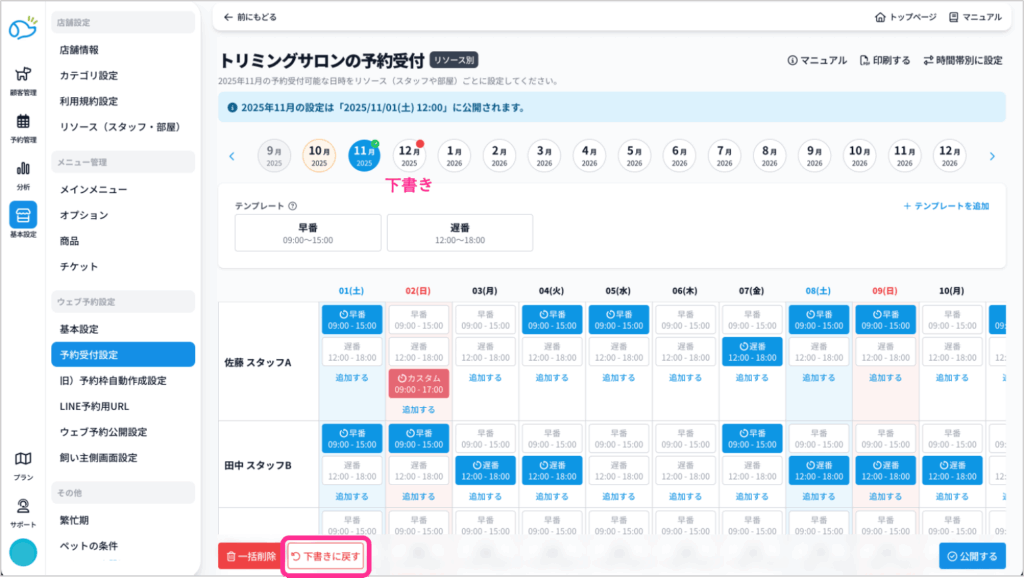Image resolution: width=1024 pixels, height=578 pixels.
Task: Toggle 遅番 shift for 佐藤 スタッフA on 07(金)
Action: click(x=751, y=351)
